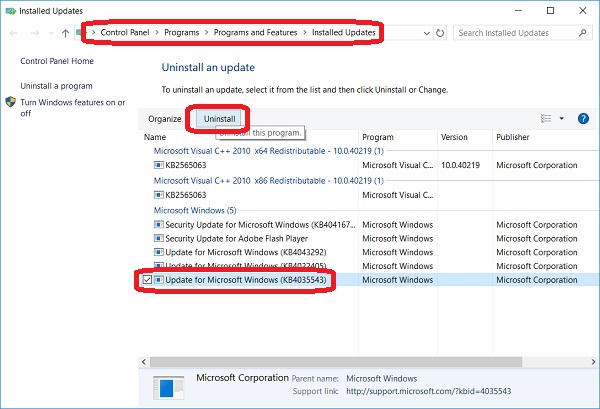
Task: Click icon of Adobe Flash Player update row
Action: [x=158, y=238]
